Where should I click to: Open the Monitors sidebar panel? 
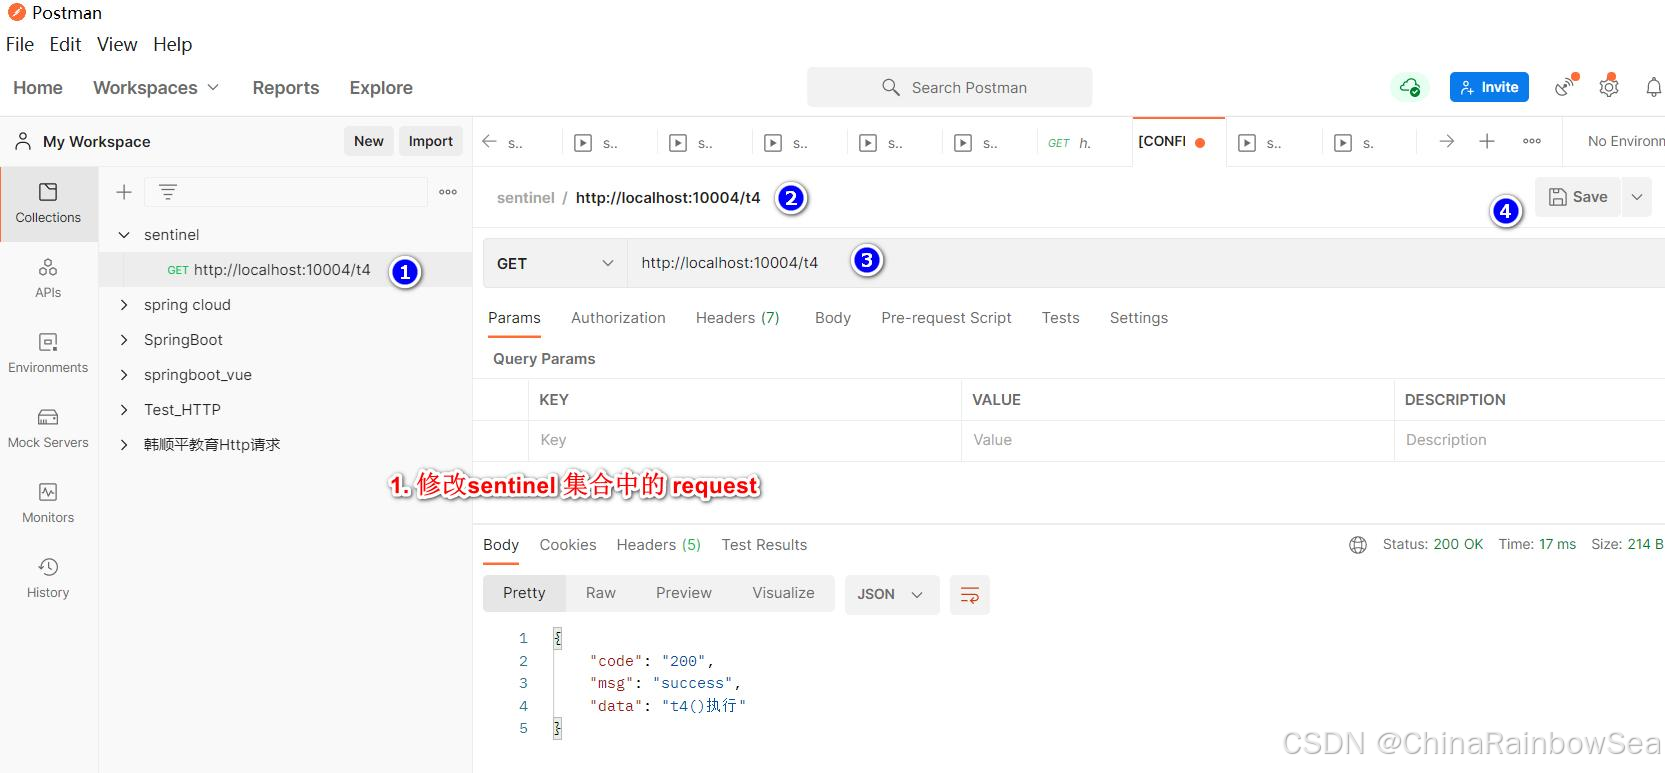point(48,504)
